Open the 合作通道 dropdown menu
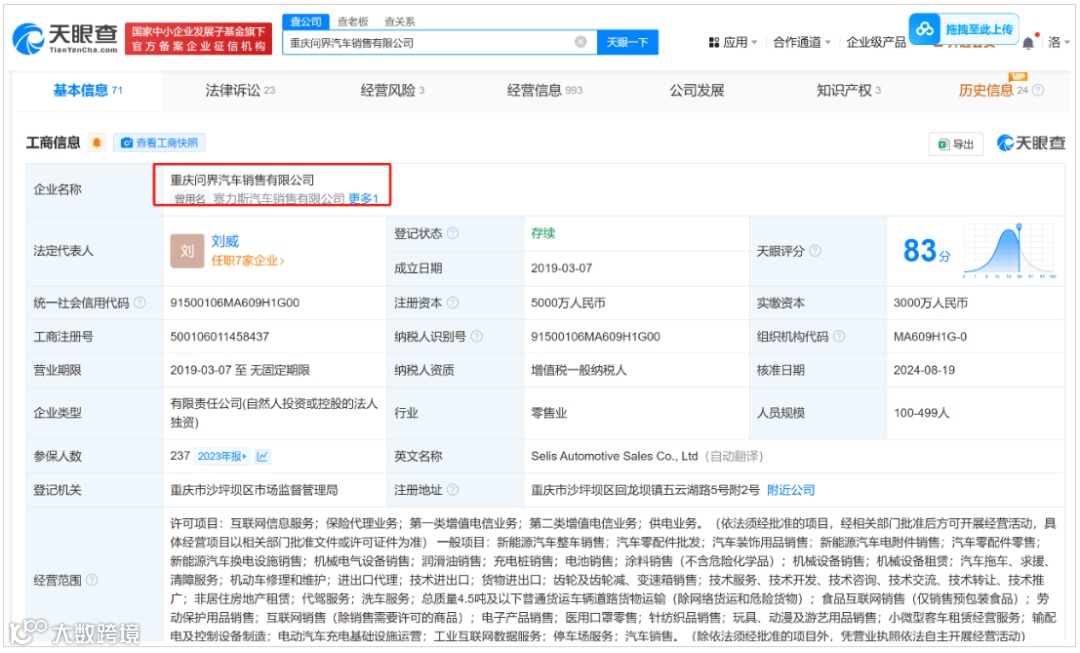Viewport: 1080px width, 653px height. pyautogui.click(x=802, y=42)
